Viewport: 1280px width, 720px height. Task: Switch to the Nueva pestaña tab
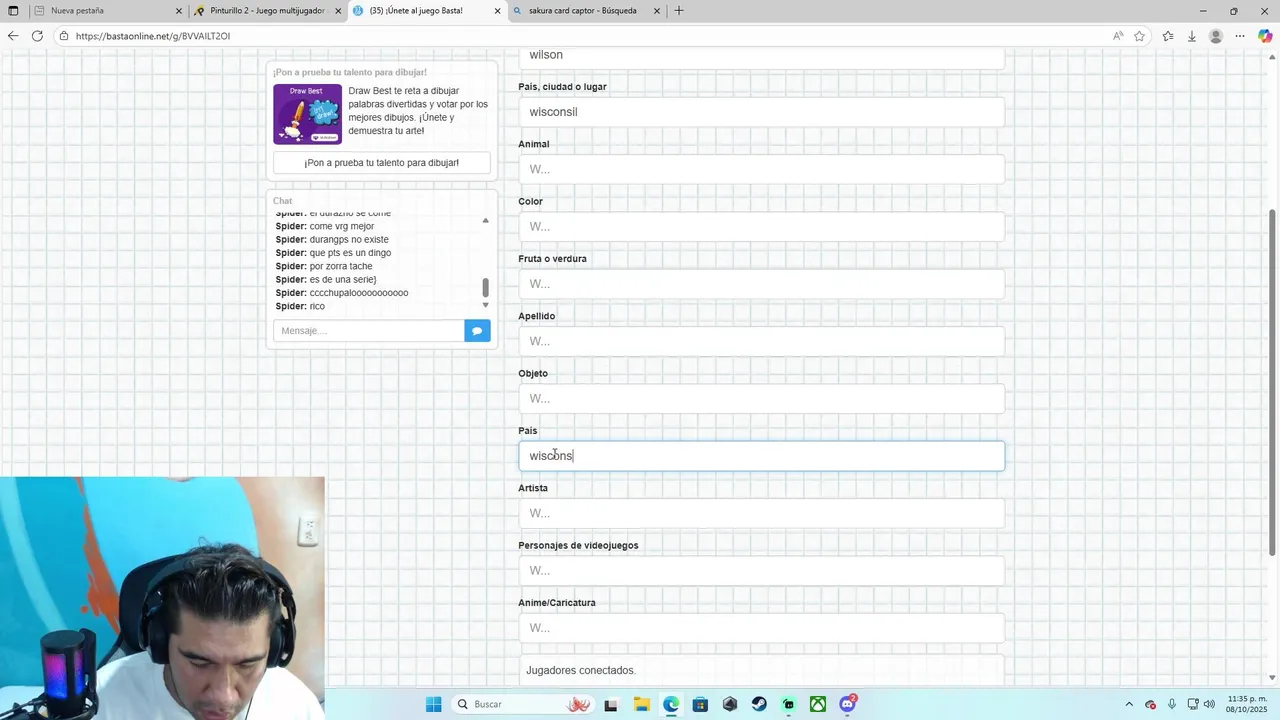[107, 11]
